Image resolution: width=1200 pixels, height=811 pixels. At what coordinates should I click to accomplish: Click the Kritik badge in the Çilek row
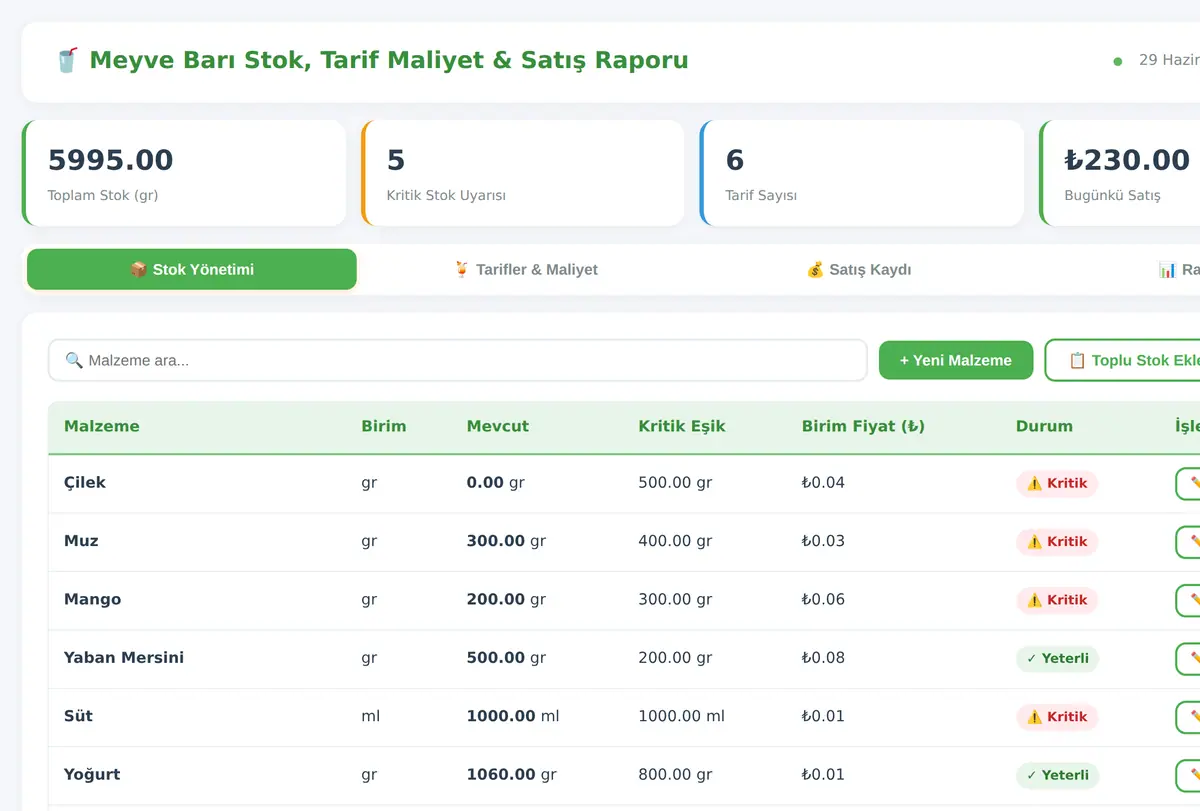[1057, 484]
